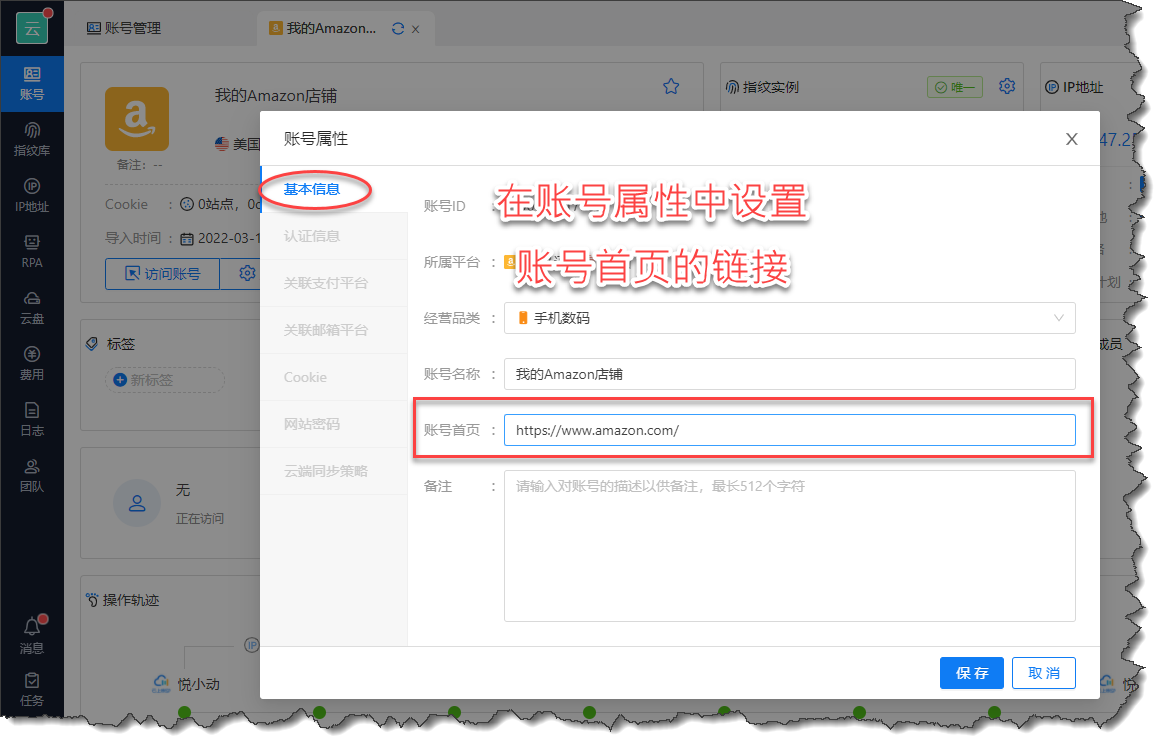The width and height of the screenshot is (1168, 753).
Task: Click the 访问账号 button
Action: [162, 273]
